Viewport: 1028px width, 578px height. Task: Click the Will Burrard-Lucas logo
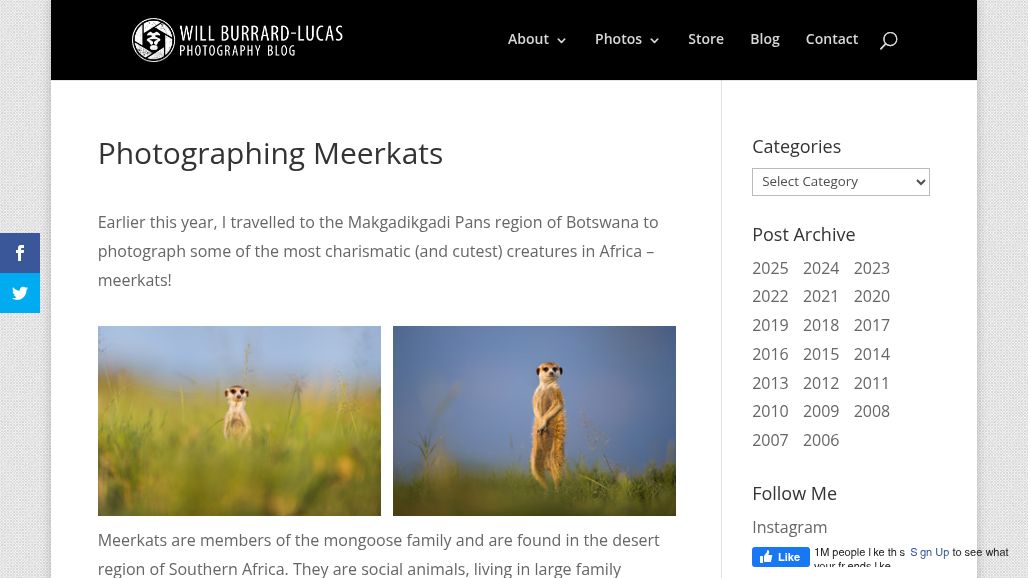237,40
